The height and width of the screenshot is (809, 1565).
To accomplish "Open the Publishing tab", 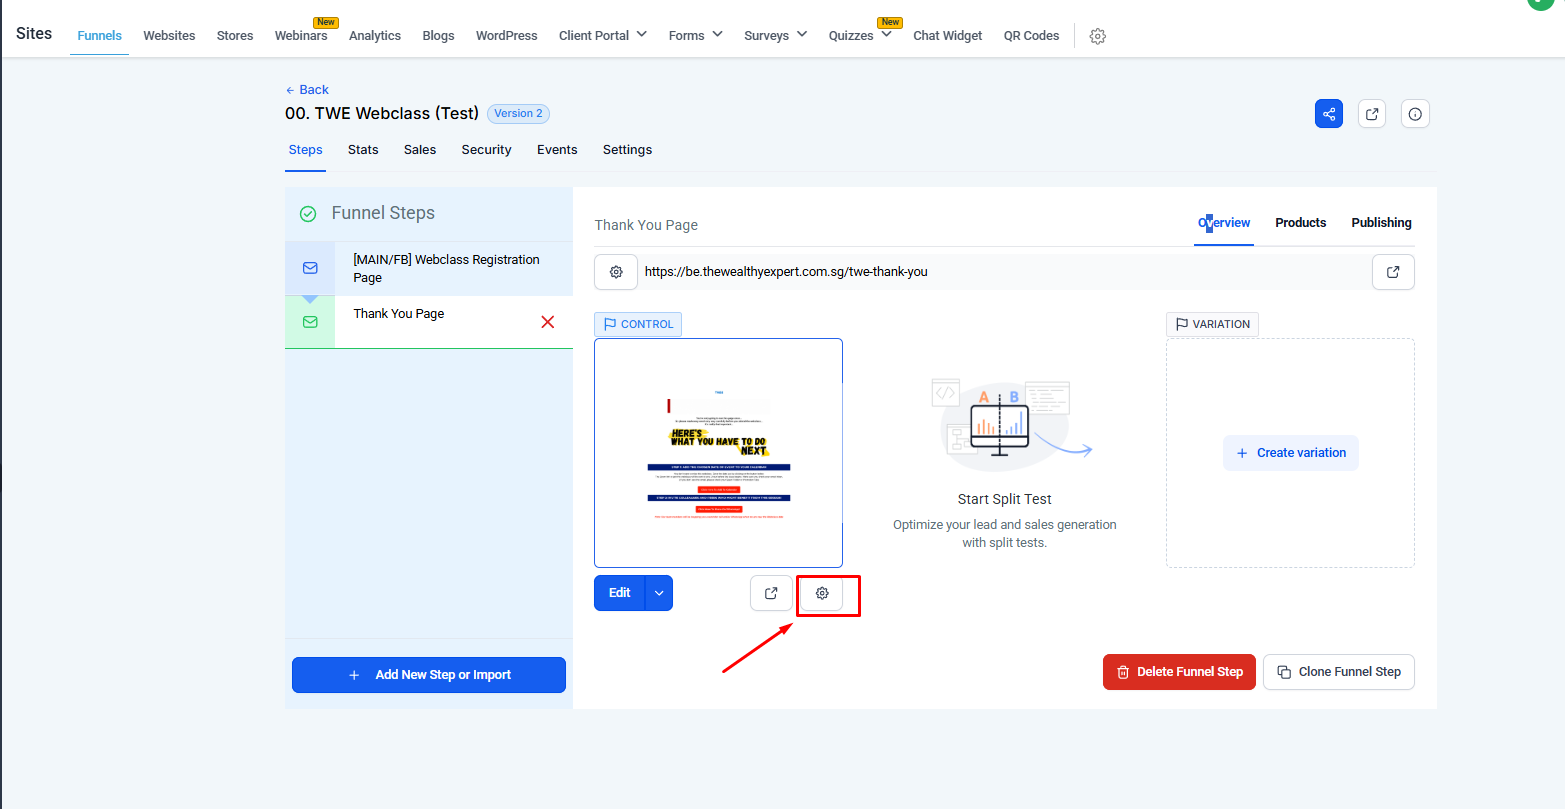I will pyautogui.click(x=1381, y=223).
